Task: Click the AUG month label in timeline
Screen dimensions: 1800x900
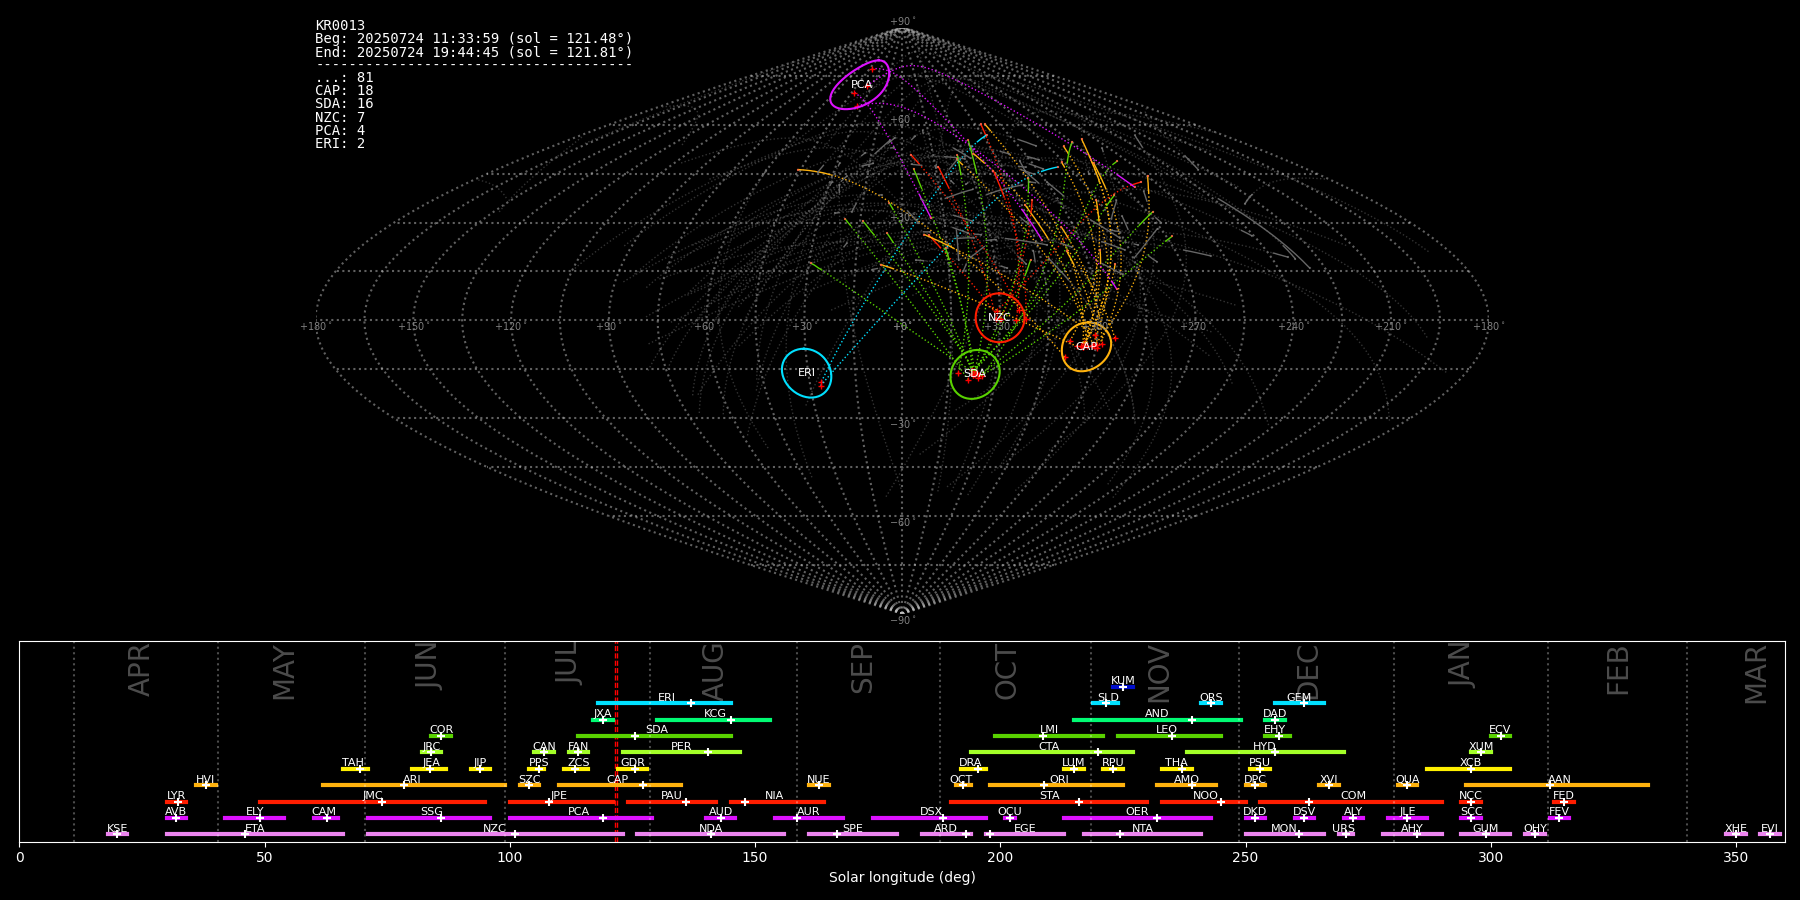Action: click(x=712, y=670)
